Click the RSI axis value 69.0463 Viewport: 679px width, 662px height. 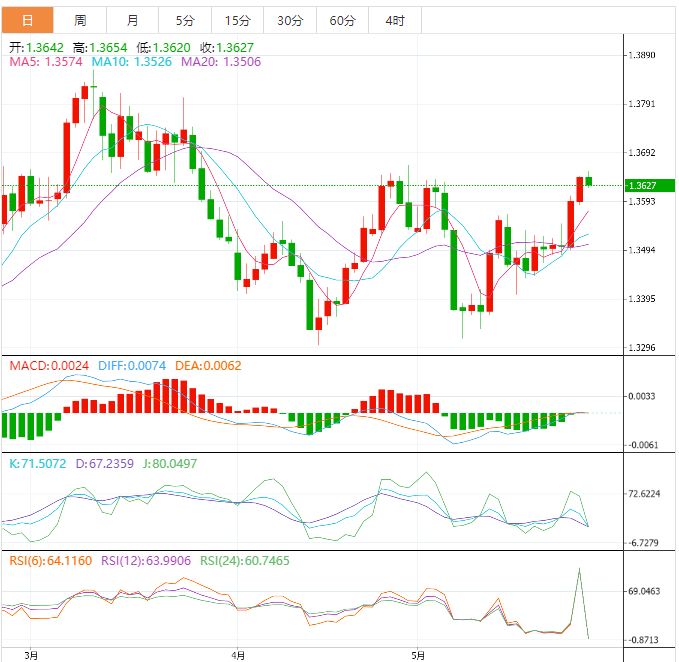644,591
